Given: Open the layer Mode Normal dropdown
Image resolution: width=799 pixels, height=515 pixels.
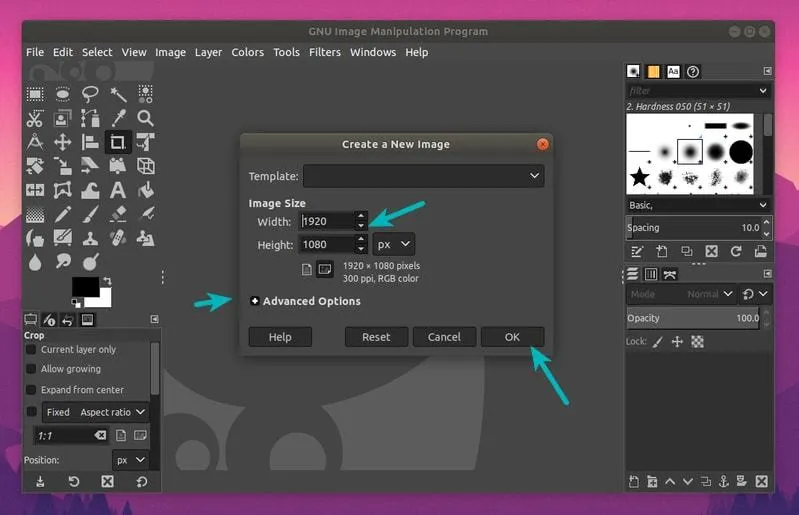Looking at the screenshot, I should click(681, 294).
